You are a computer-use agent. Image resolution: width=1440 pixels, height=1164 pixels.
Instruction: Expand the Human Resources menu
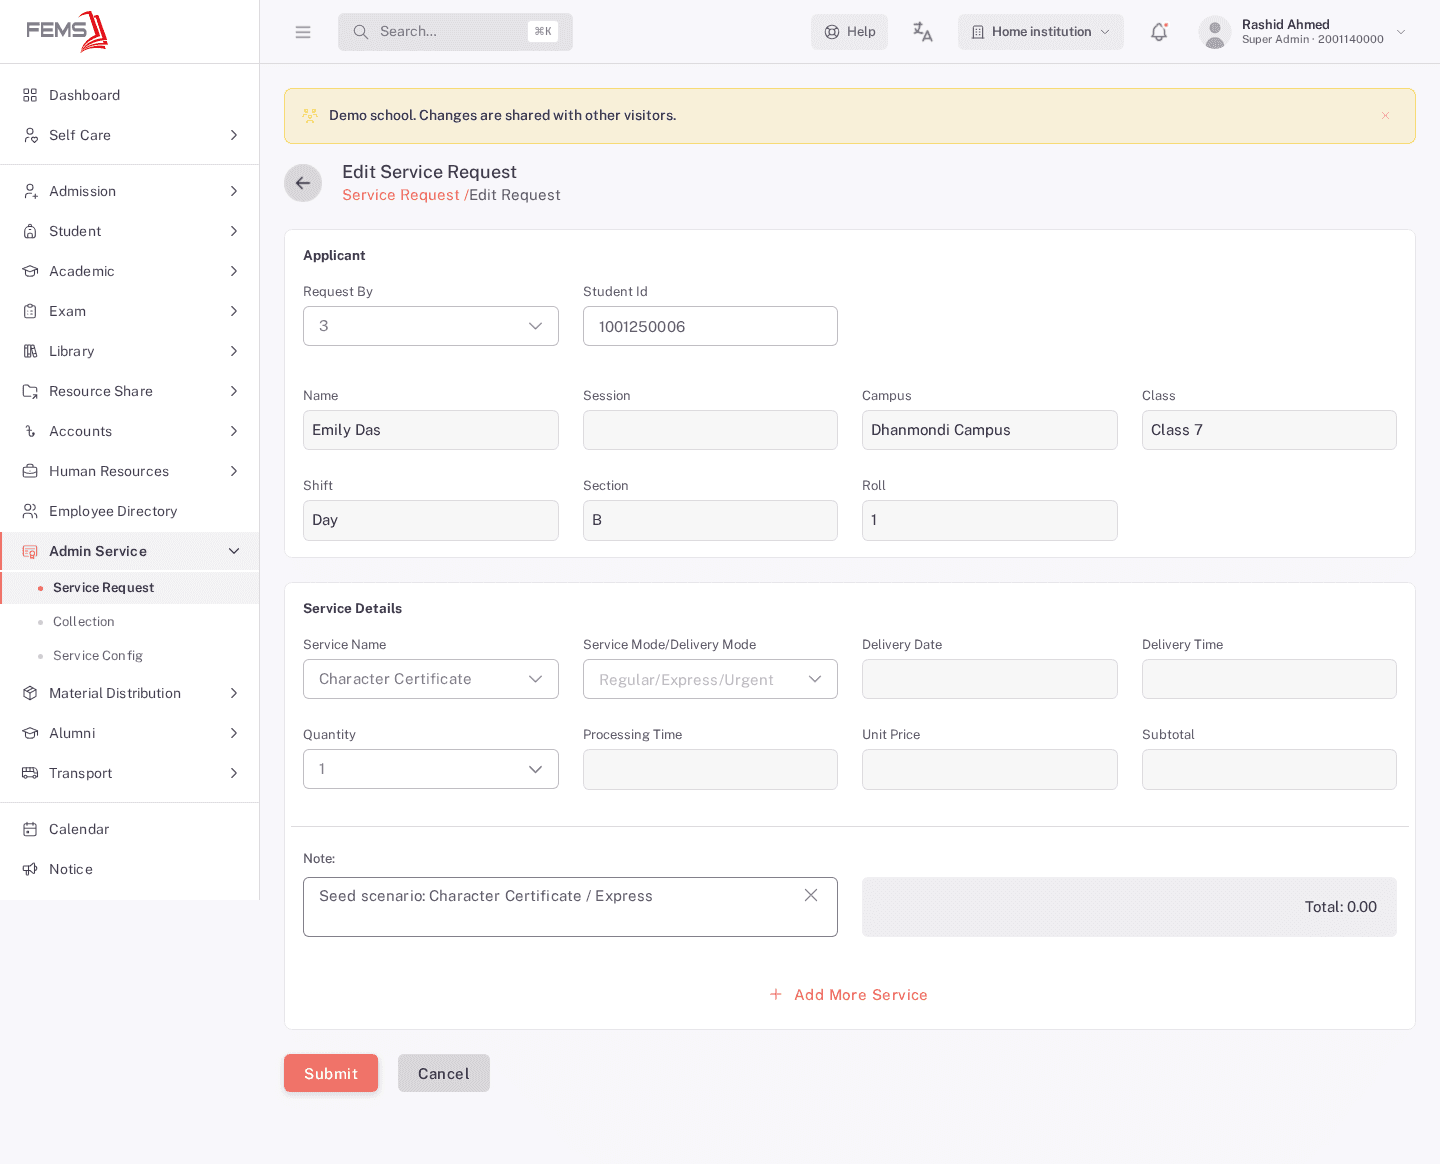[x=130, y=471]
